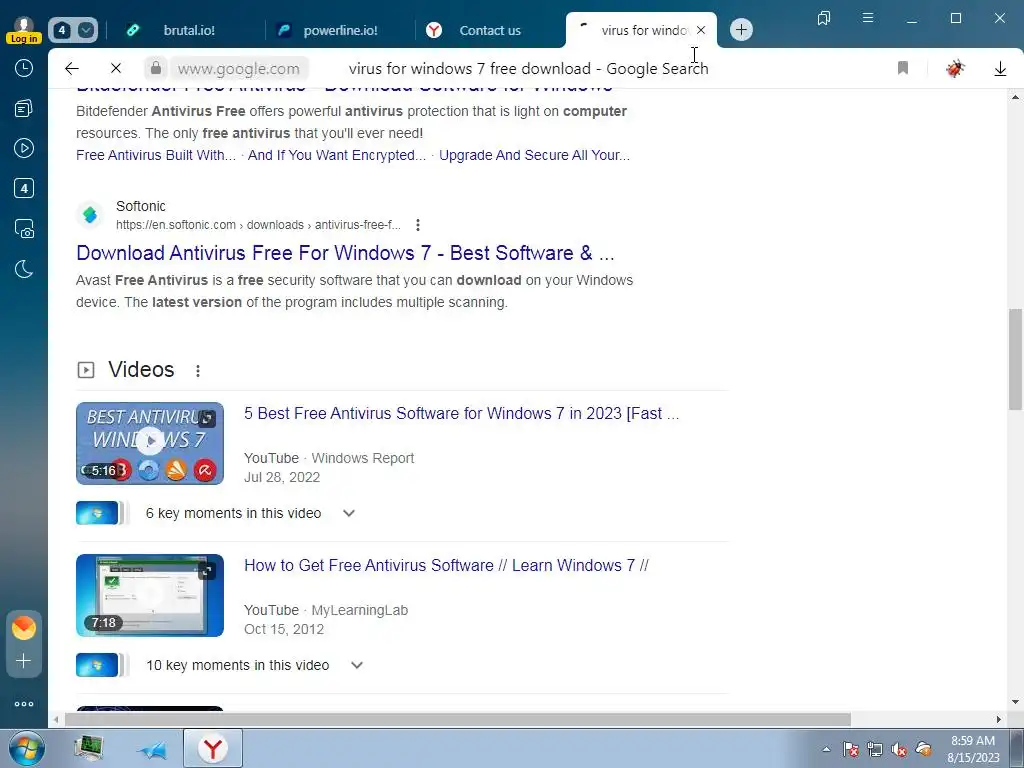
Task: Click the Jul 28, 2022 date text
Action: [x=282, y=477]
